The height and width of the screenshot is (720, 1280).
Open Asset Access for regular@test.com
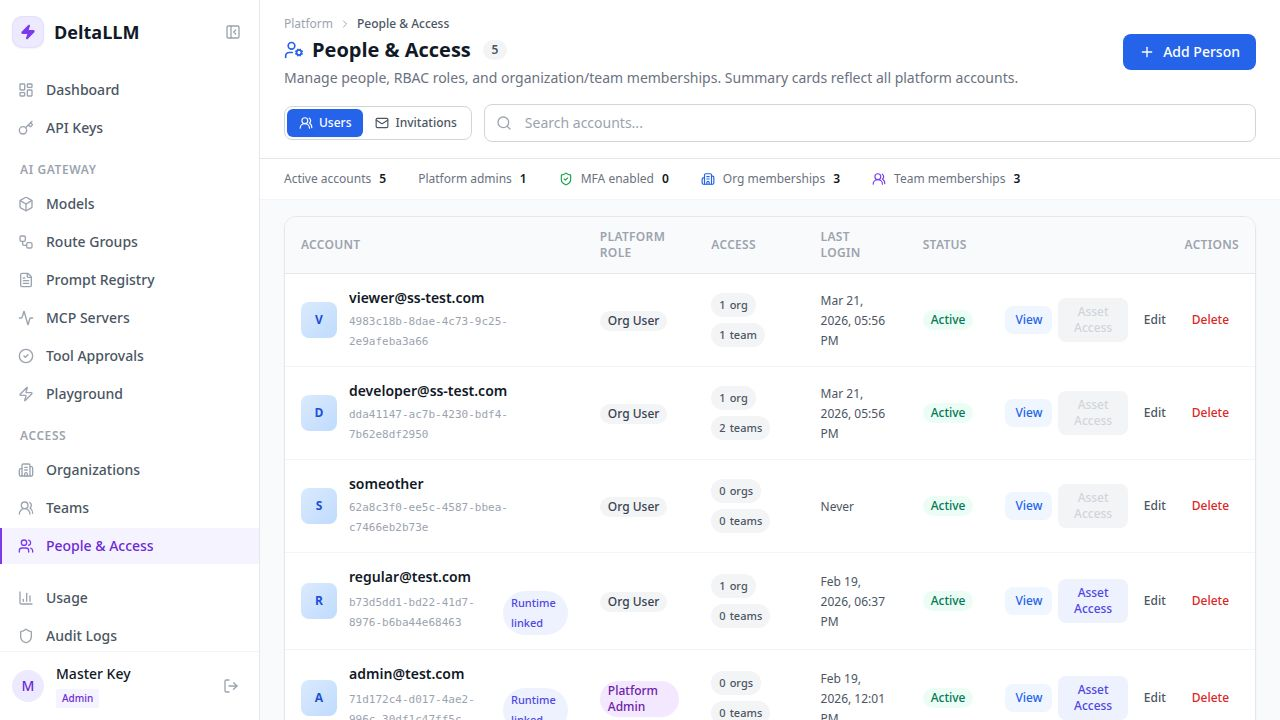click(1093, 601)
